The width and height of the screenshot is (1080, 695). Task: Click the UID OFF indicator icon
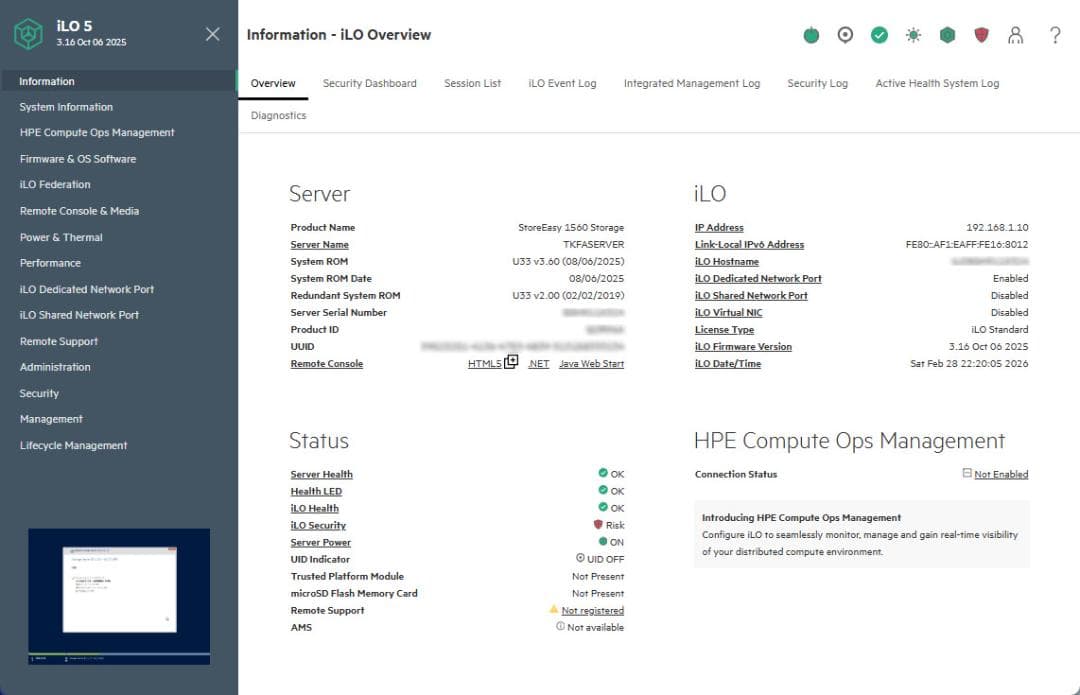tap(580, 558)
